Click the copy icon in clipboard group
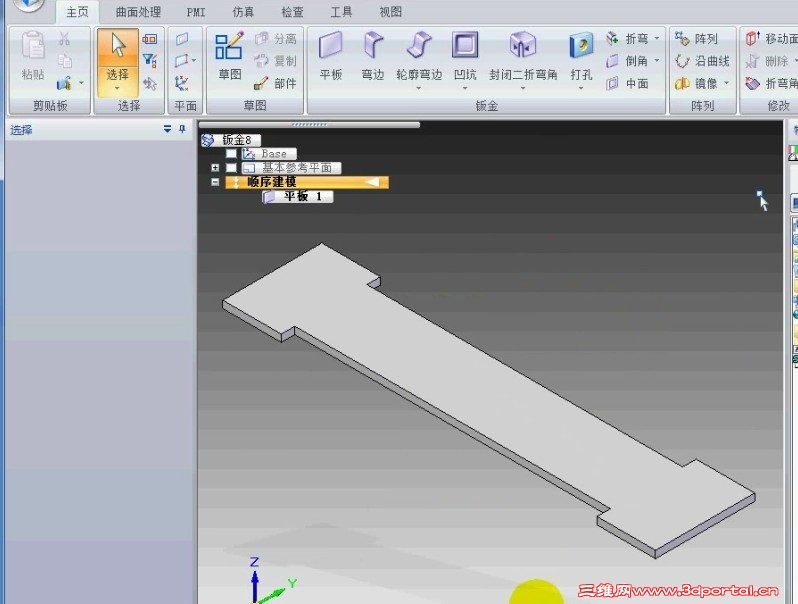The width and height of the screenshot is (798, 604). pyautogui.click(x=65, y=61)
